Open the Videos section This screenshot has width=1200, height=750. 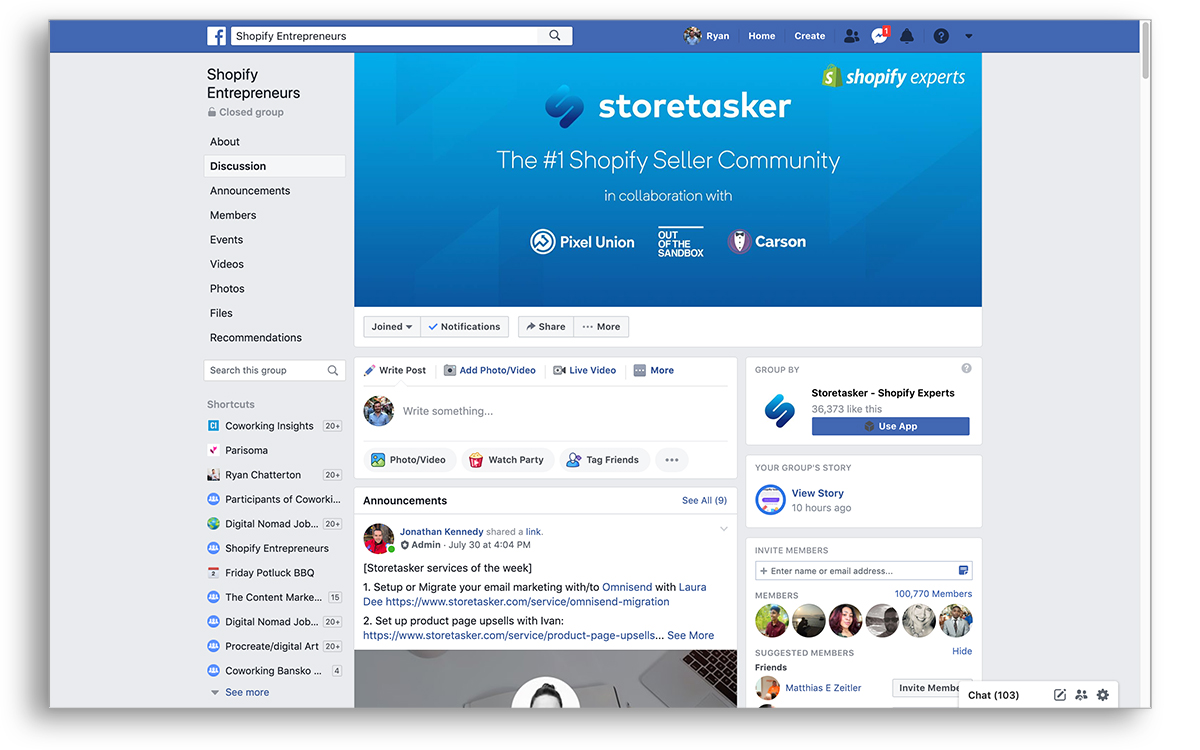coord(227,264)
